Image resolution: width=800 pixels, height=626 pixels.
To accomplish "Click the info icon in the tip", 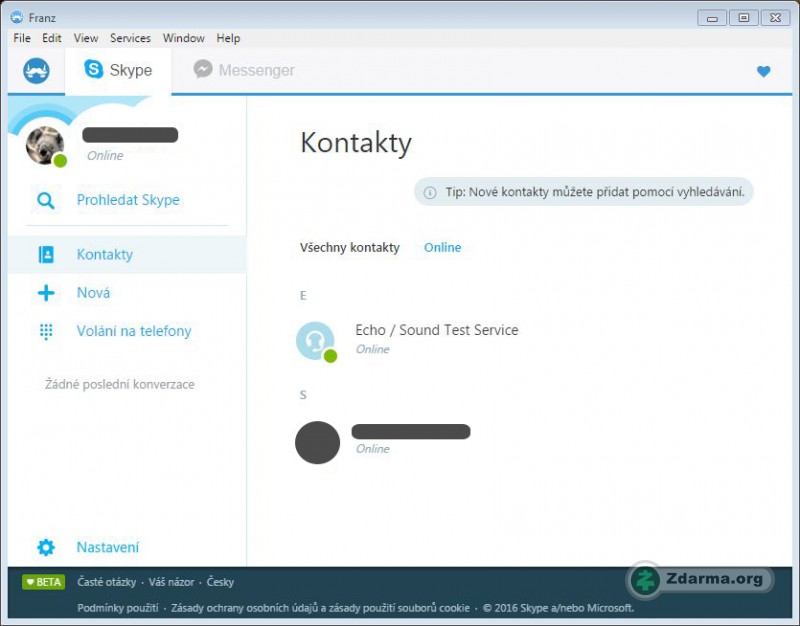I will 430,192.
